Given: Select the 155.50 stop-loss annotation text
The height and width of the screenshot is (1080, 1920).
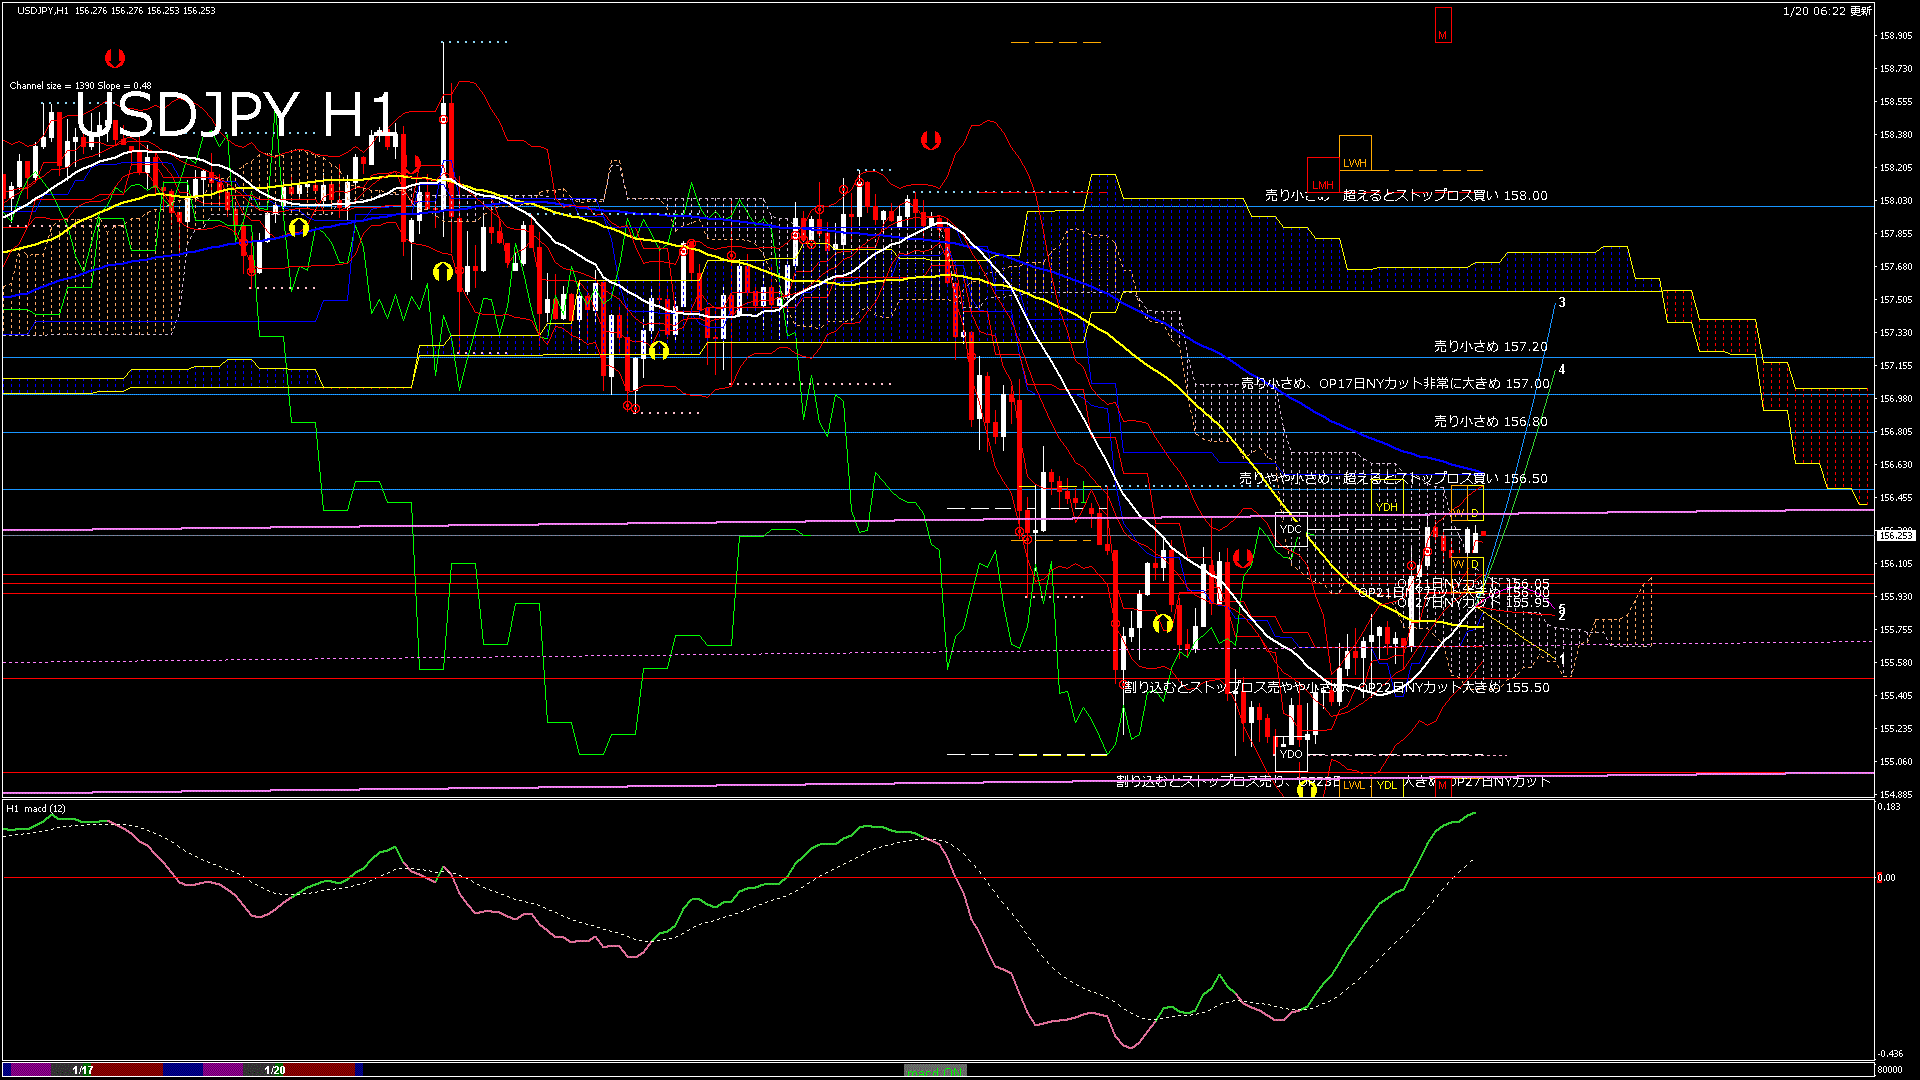Looking at the screenshot, I should (x=1336, y=688).
